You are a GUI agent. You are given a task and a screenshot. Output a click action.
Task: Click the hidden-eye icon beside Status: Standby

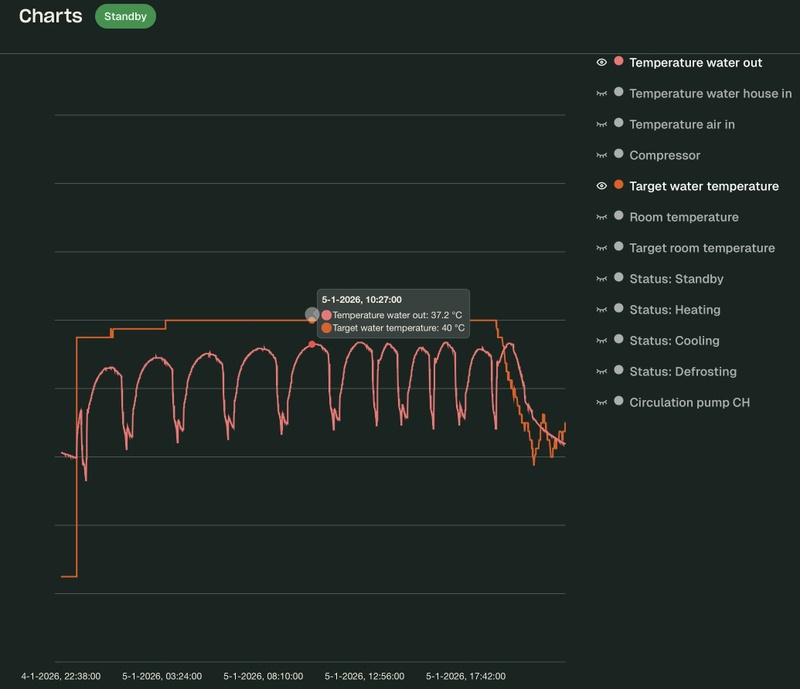pyautogui.click(x=602, y=279)
